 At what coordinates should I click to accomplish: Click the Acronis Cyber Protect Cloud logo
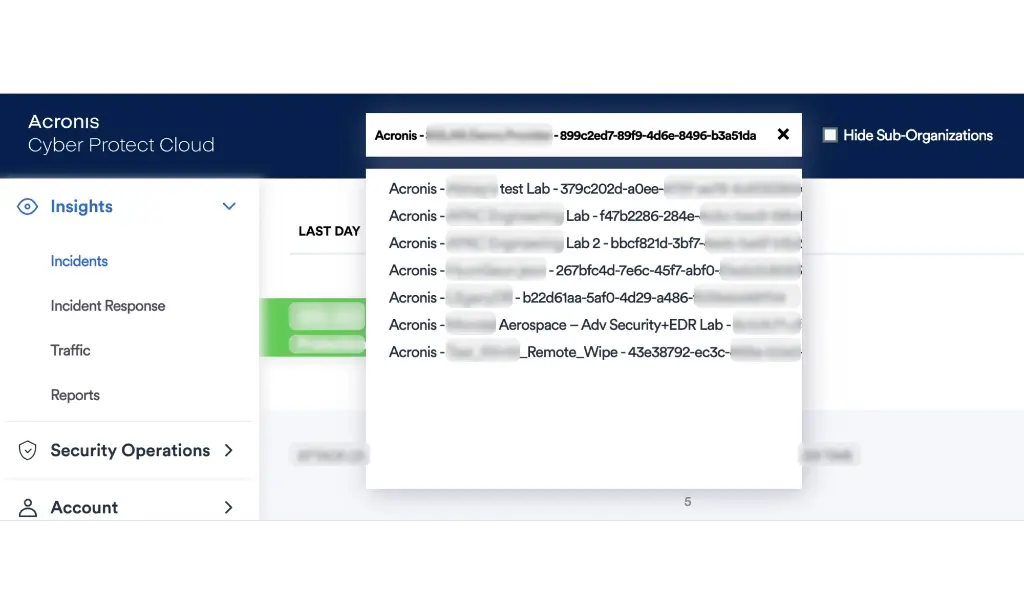pos(121,133)
